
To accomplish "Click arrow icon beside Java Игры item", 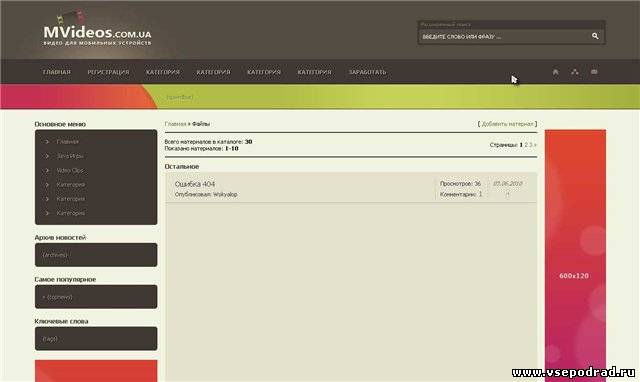I will point(47,156).
